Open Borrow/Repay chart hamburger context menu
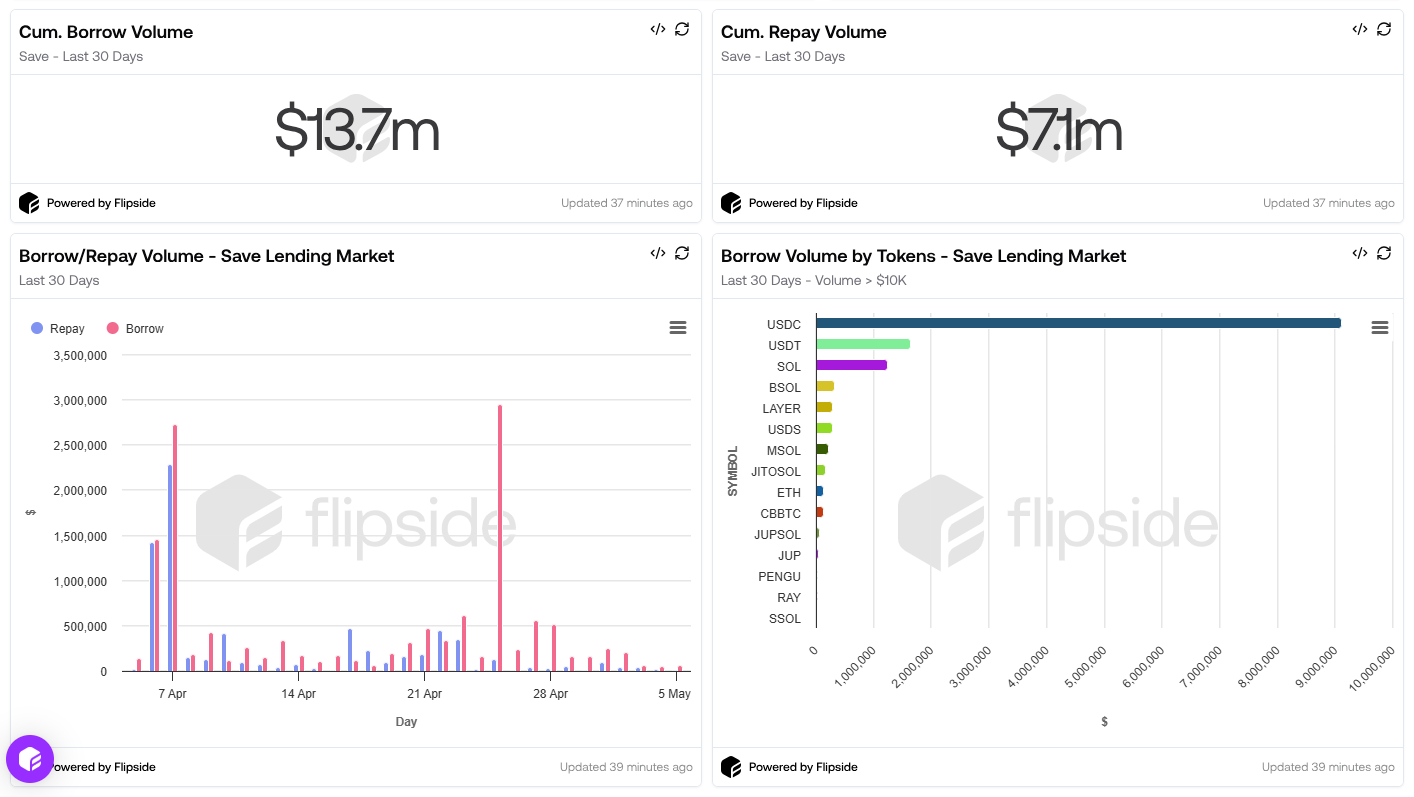This screenshot has width=1414, height=797. 677,328
